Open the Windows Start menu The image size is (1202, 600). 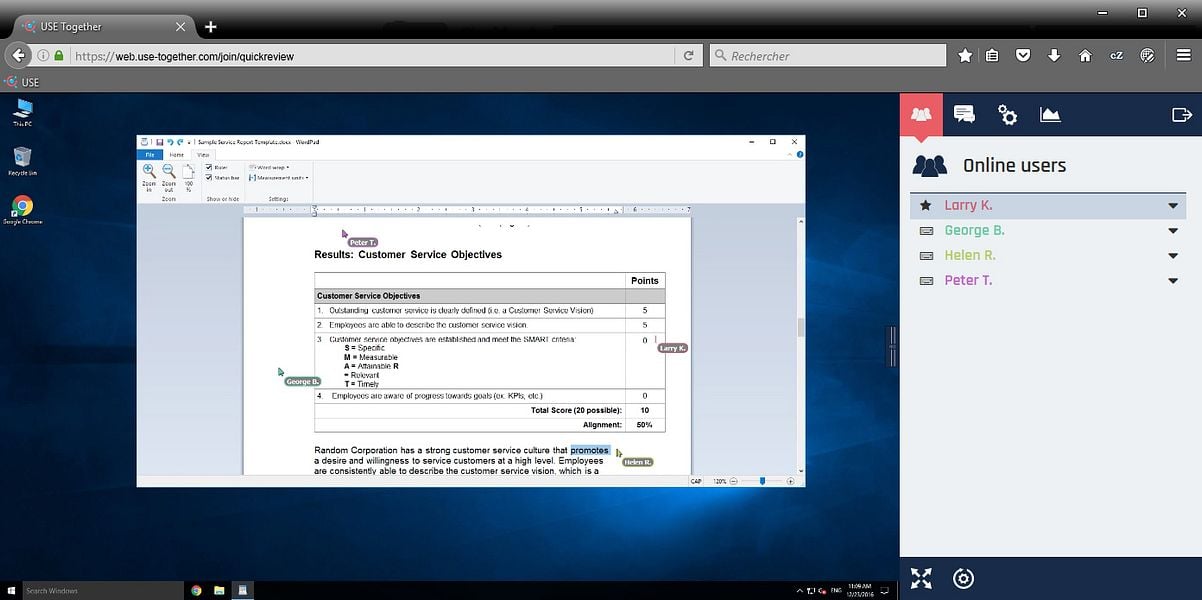(10, 591)
